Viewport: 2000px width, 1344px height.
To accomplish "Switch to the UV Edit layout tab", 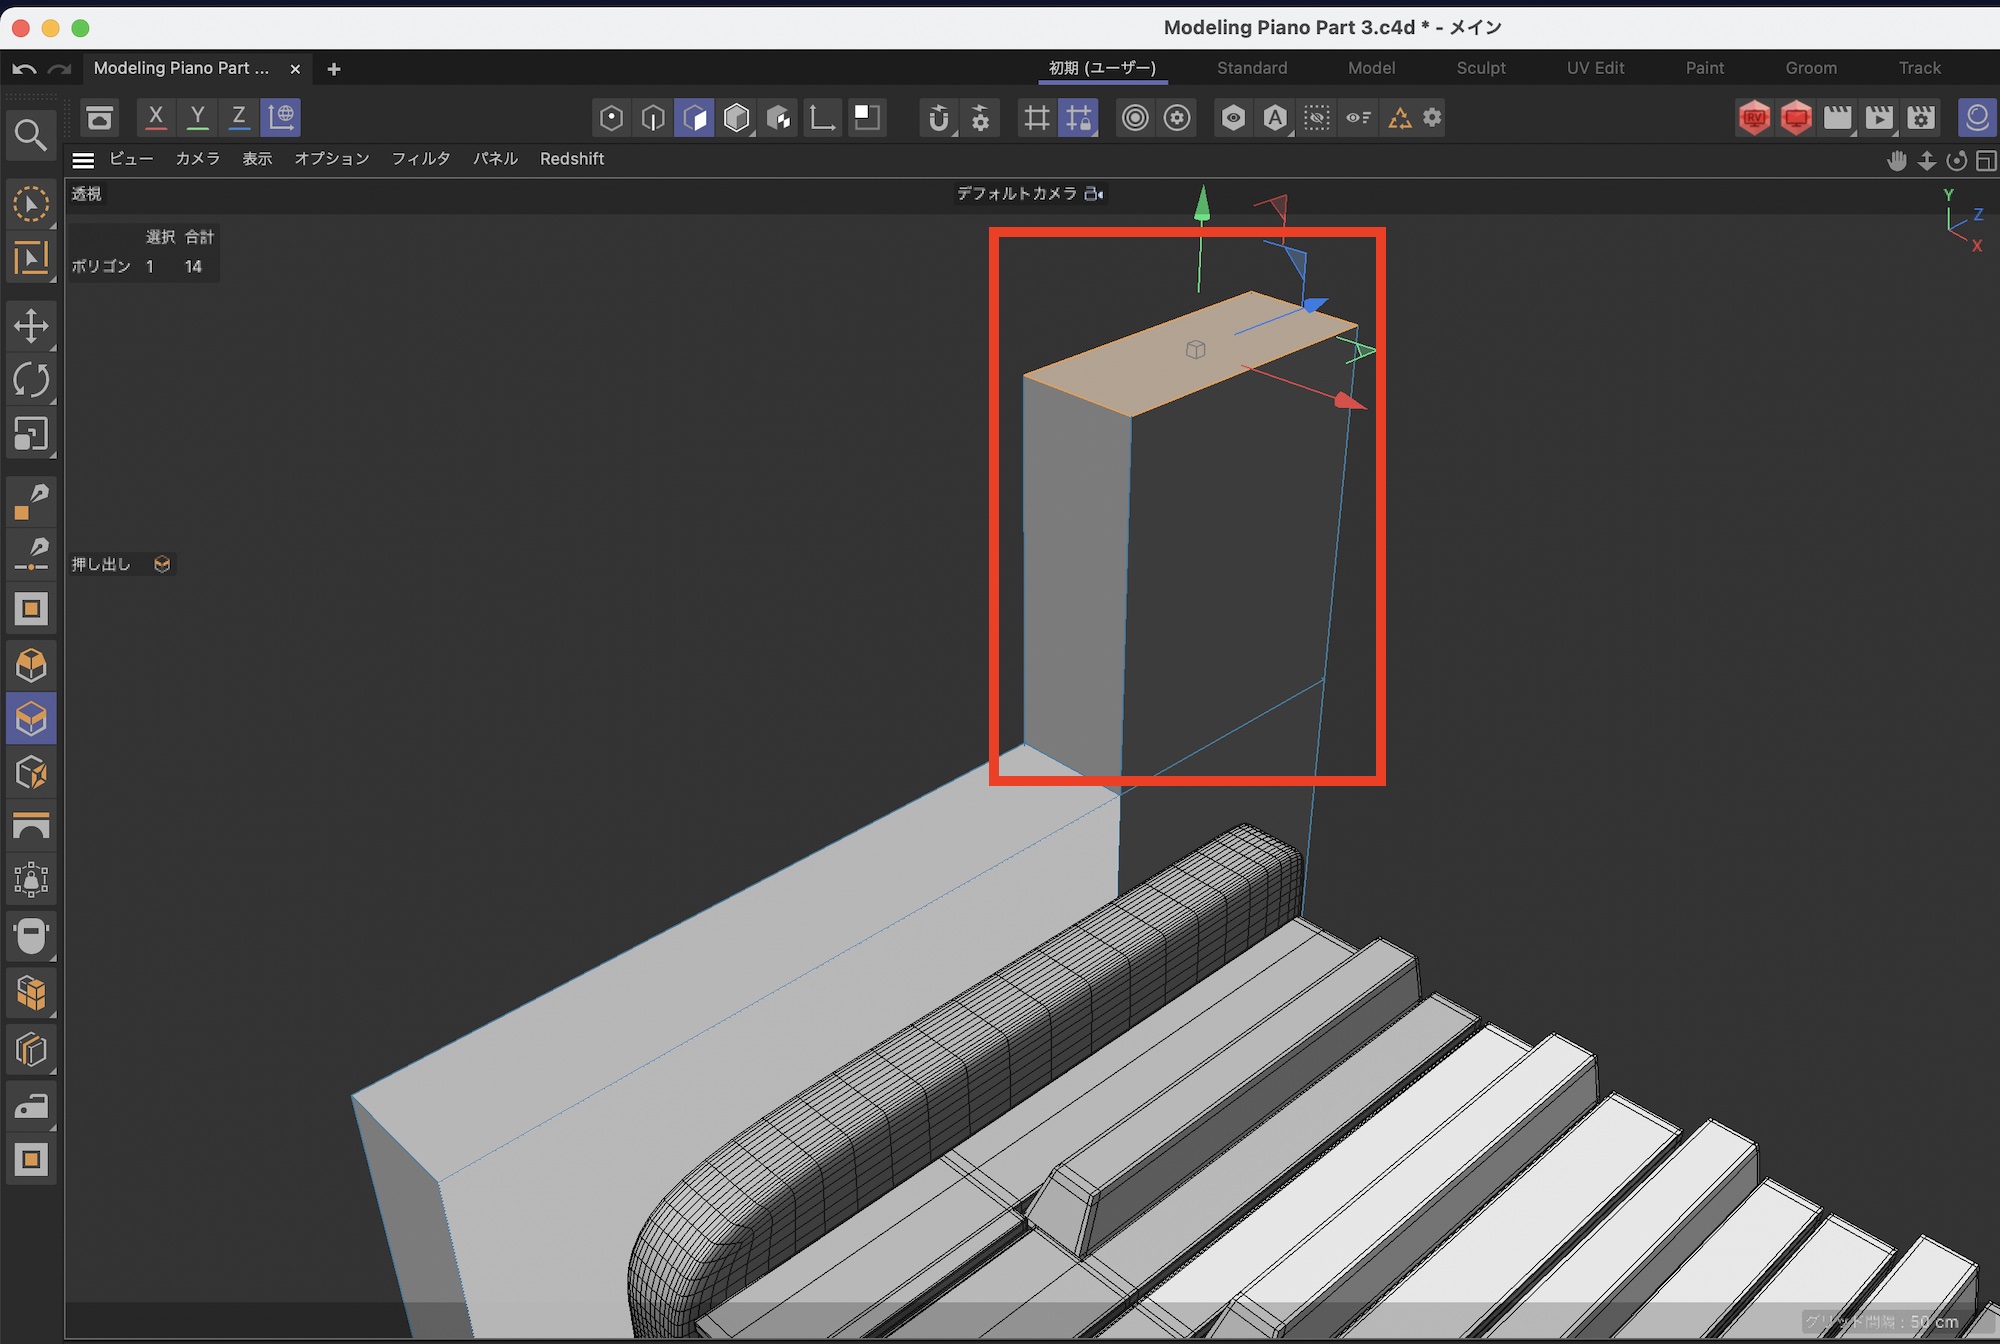I will (x=1595, y=68).
